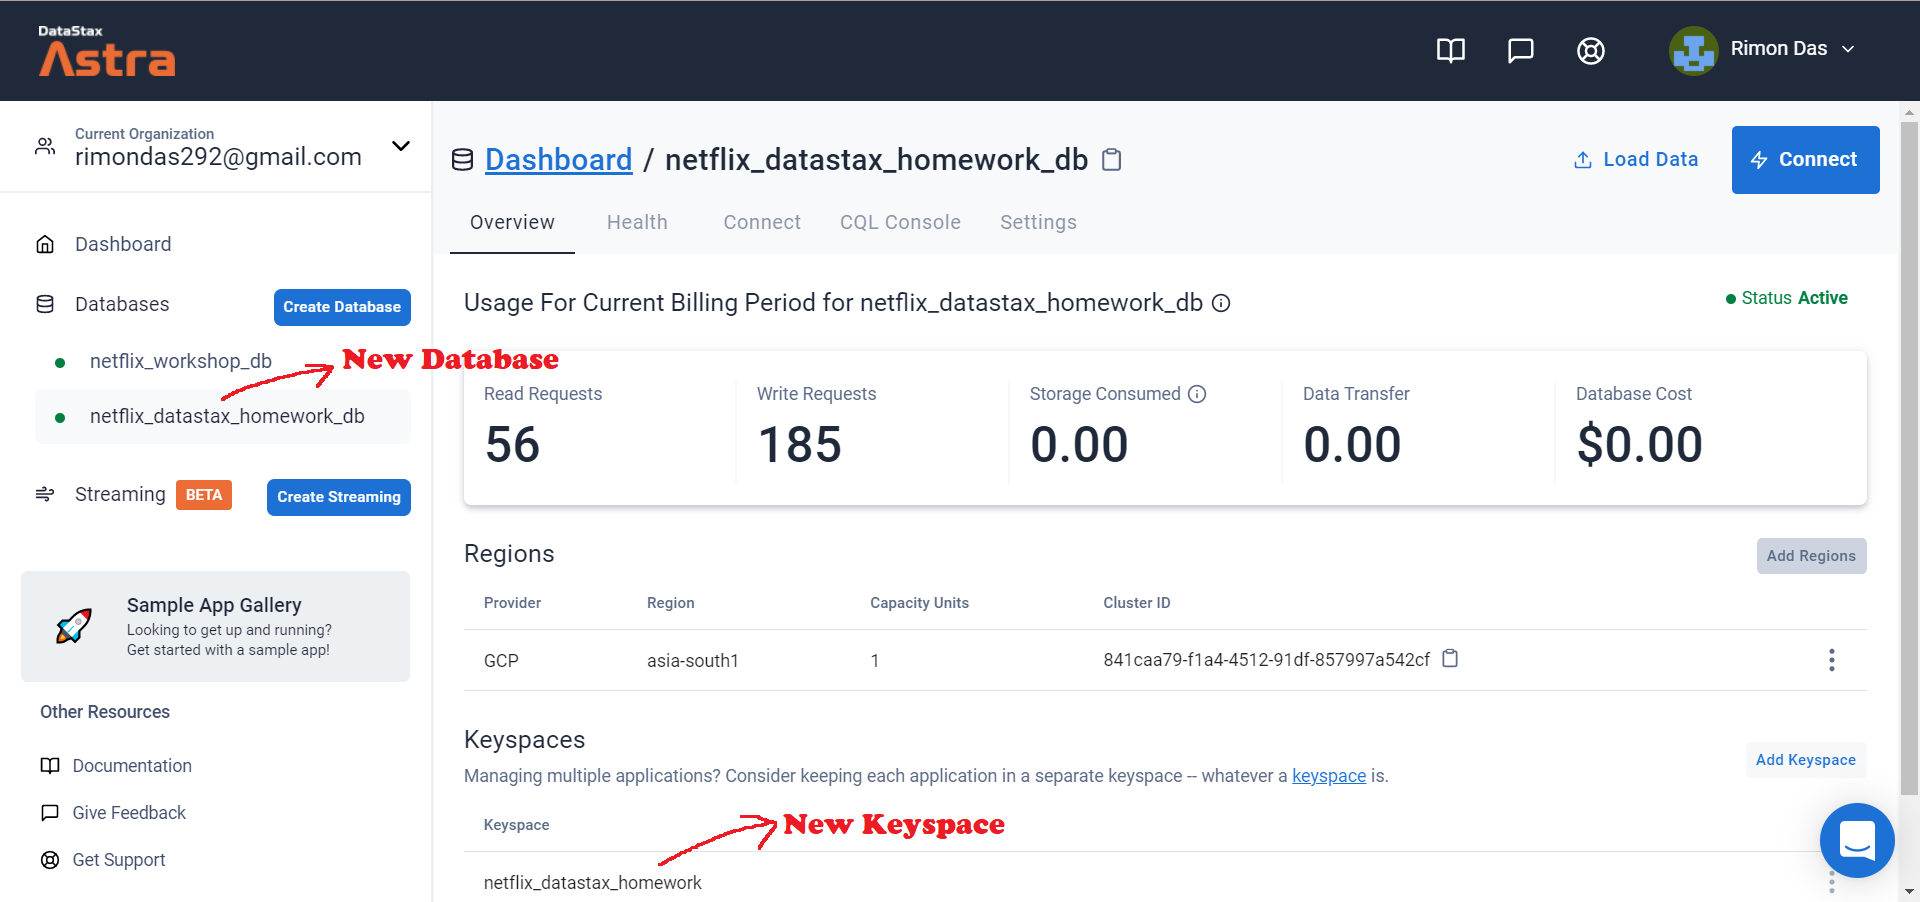The height and width of the screenshot is (902, 1920).
Task: Open the documentation book icon in top bar
Action: click(1450, 51)
